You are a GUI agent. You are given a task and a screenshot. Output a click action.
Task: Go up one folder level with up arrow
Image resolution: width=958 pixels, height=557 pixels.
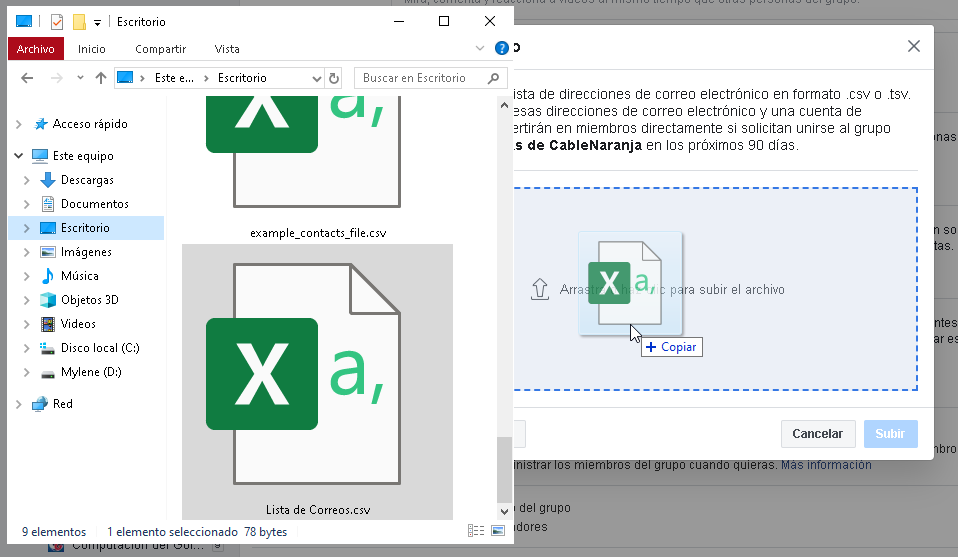point(101,78)
